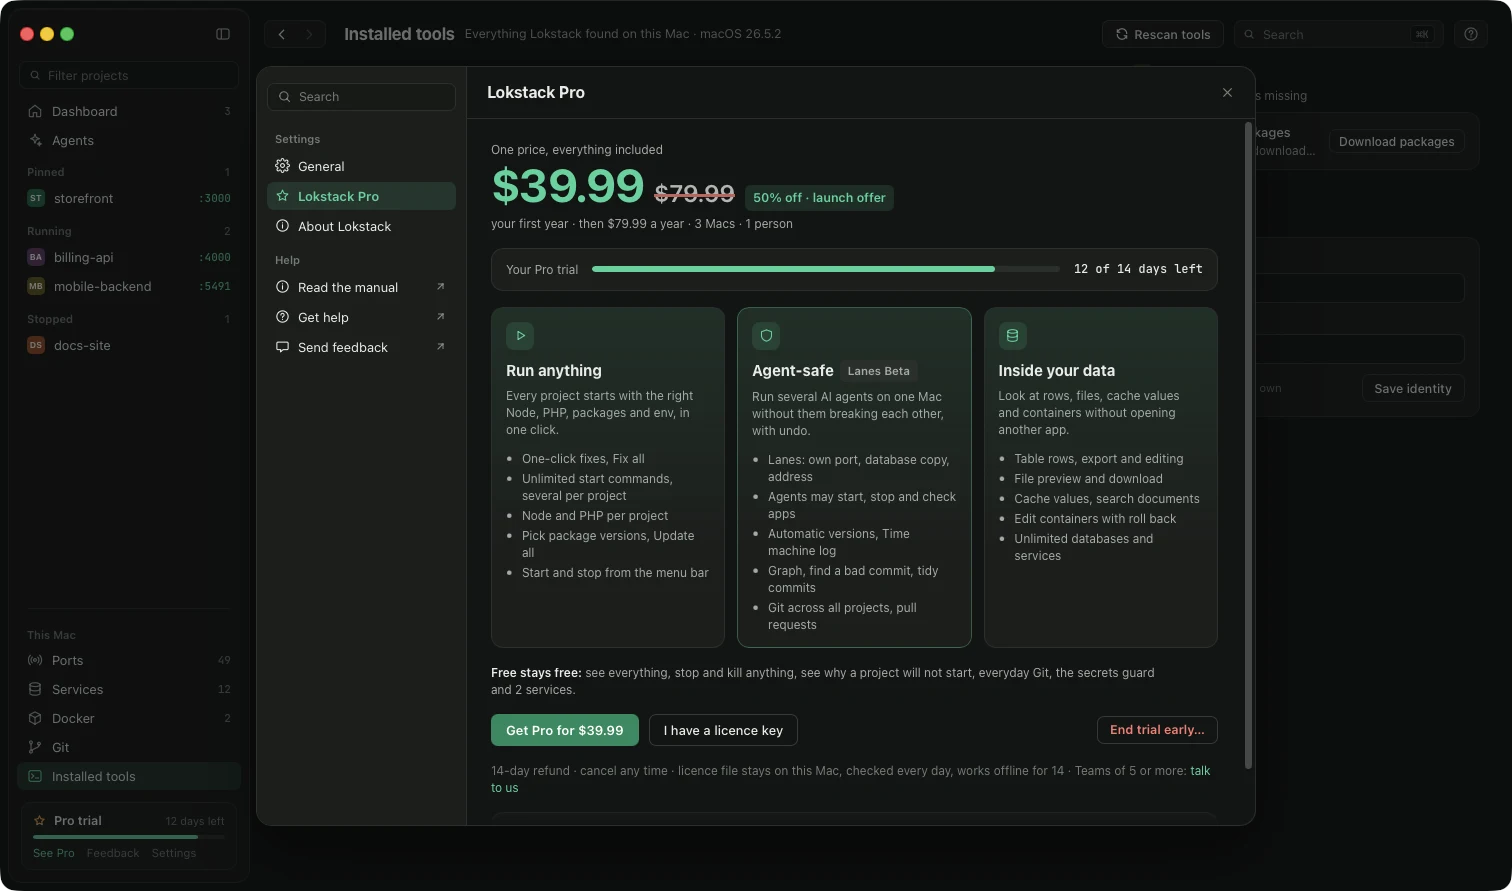The image size is (1512, 891).
Task: Open the help question mark icon
Action: click(1471, 34)
